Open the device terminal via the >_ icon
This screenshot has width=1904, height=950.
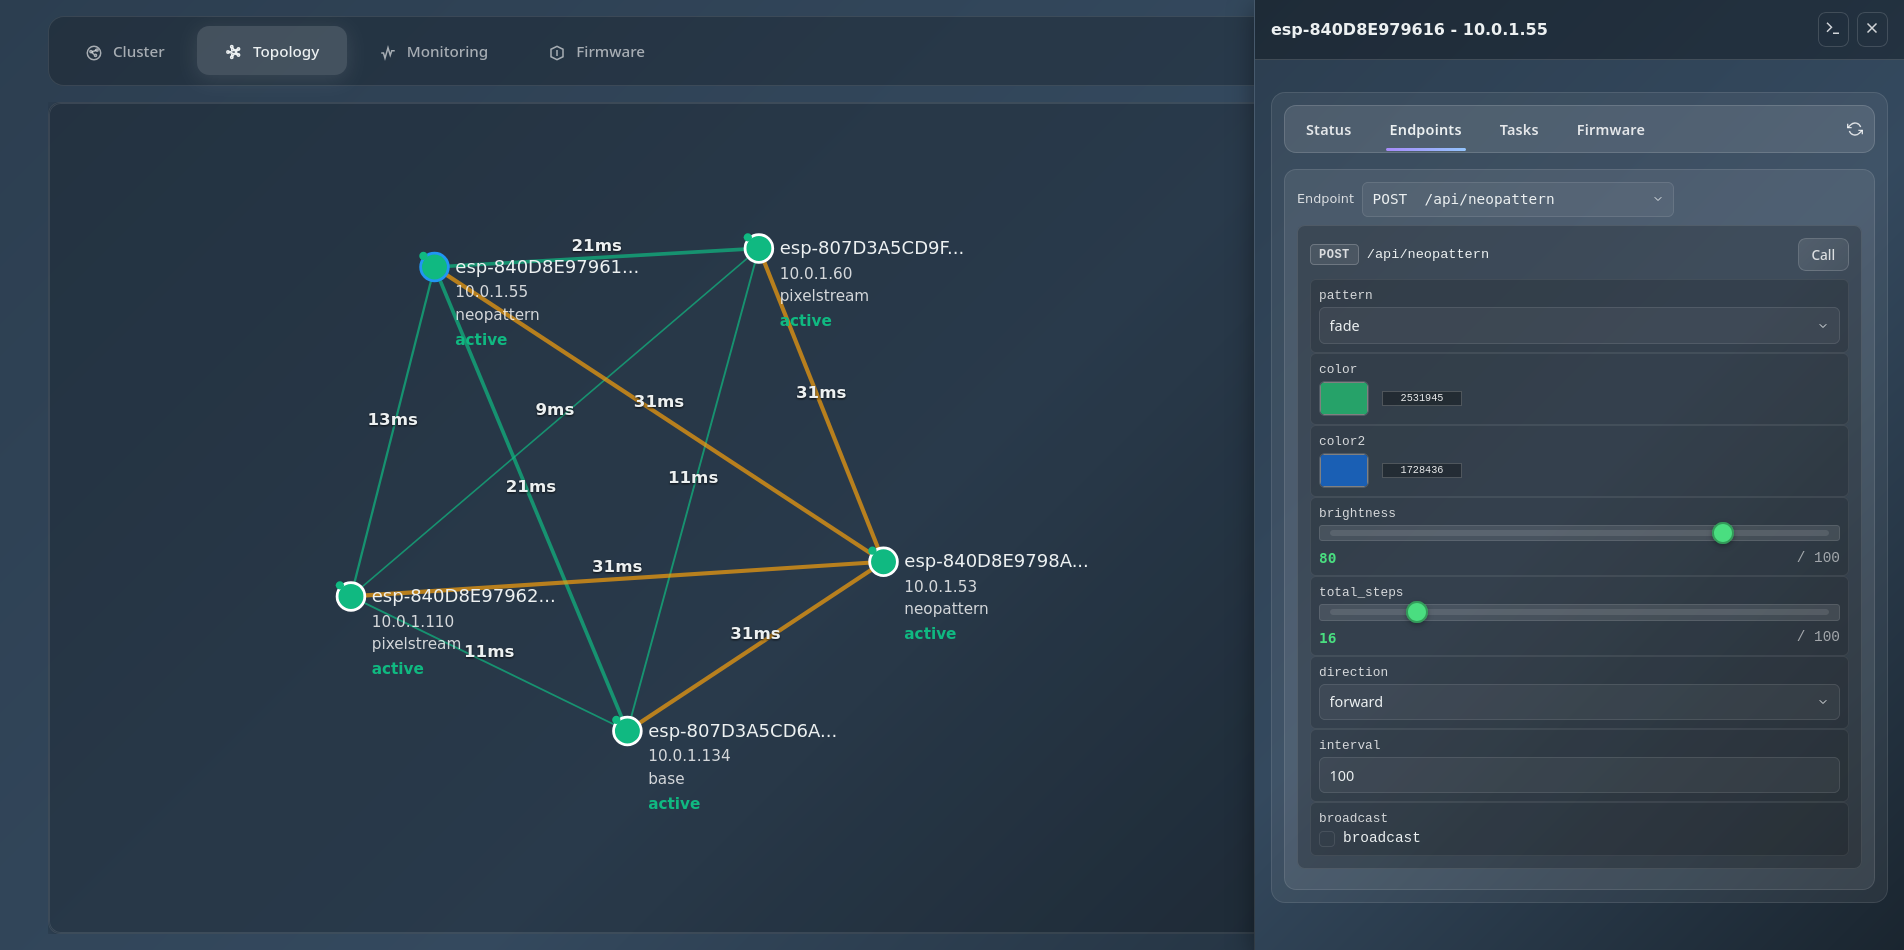click(1833, 29)
